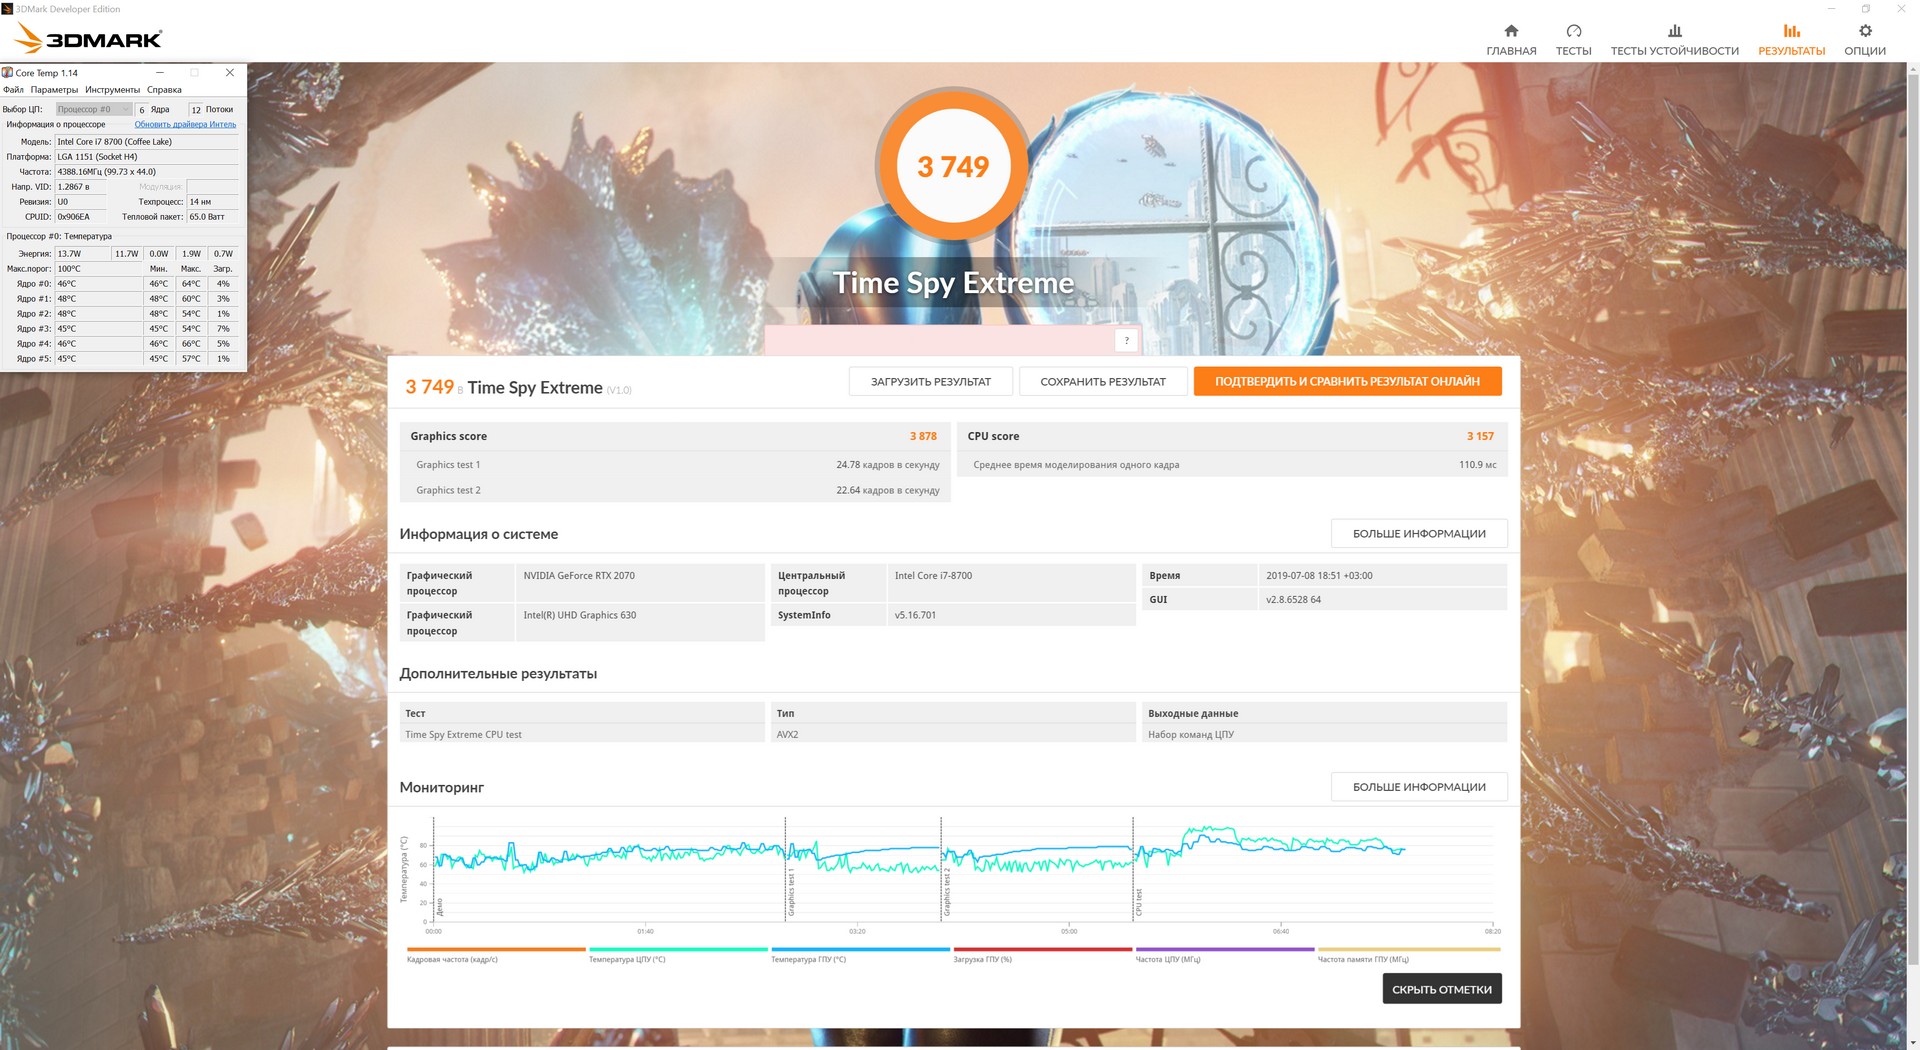1920x1050 pixels.
Task: Click the CPU test chart marker
Action: pyautogui.click(x=1138, y=902)
